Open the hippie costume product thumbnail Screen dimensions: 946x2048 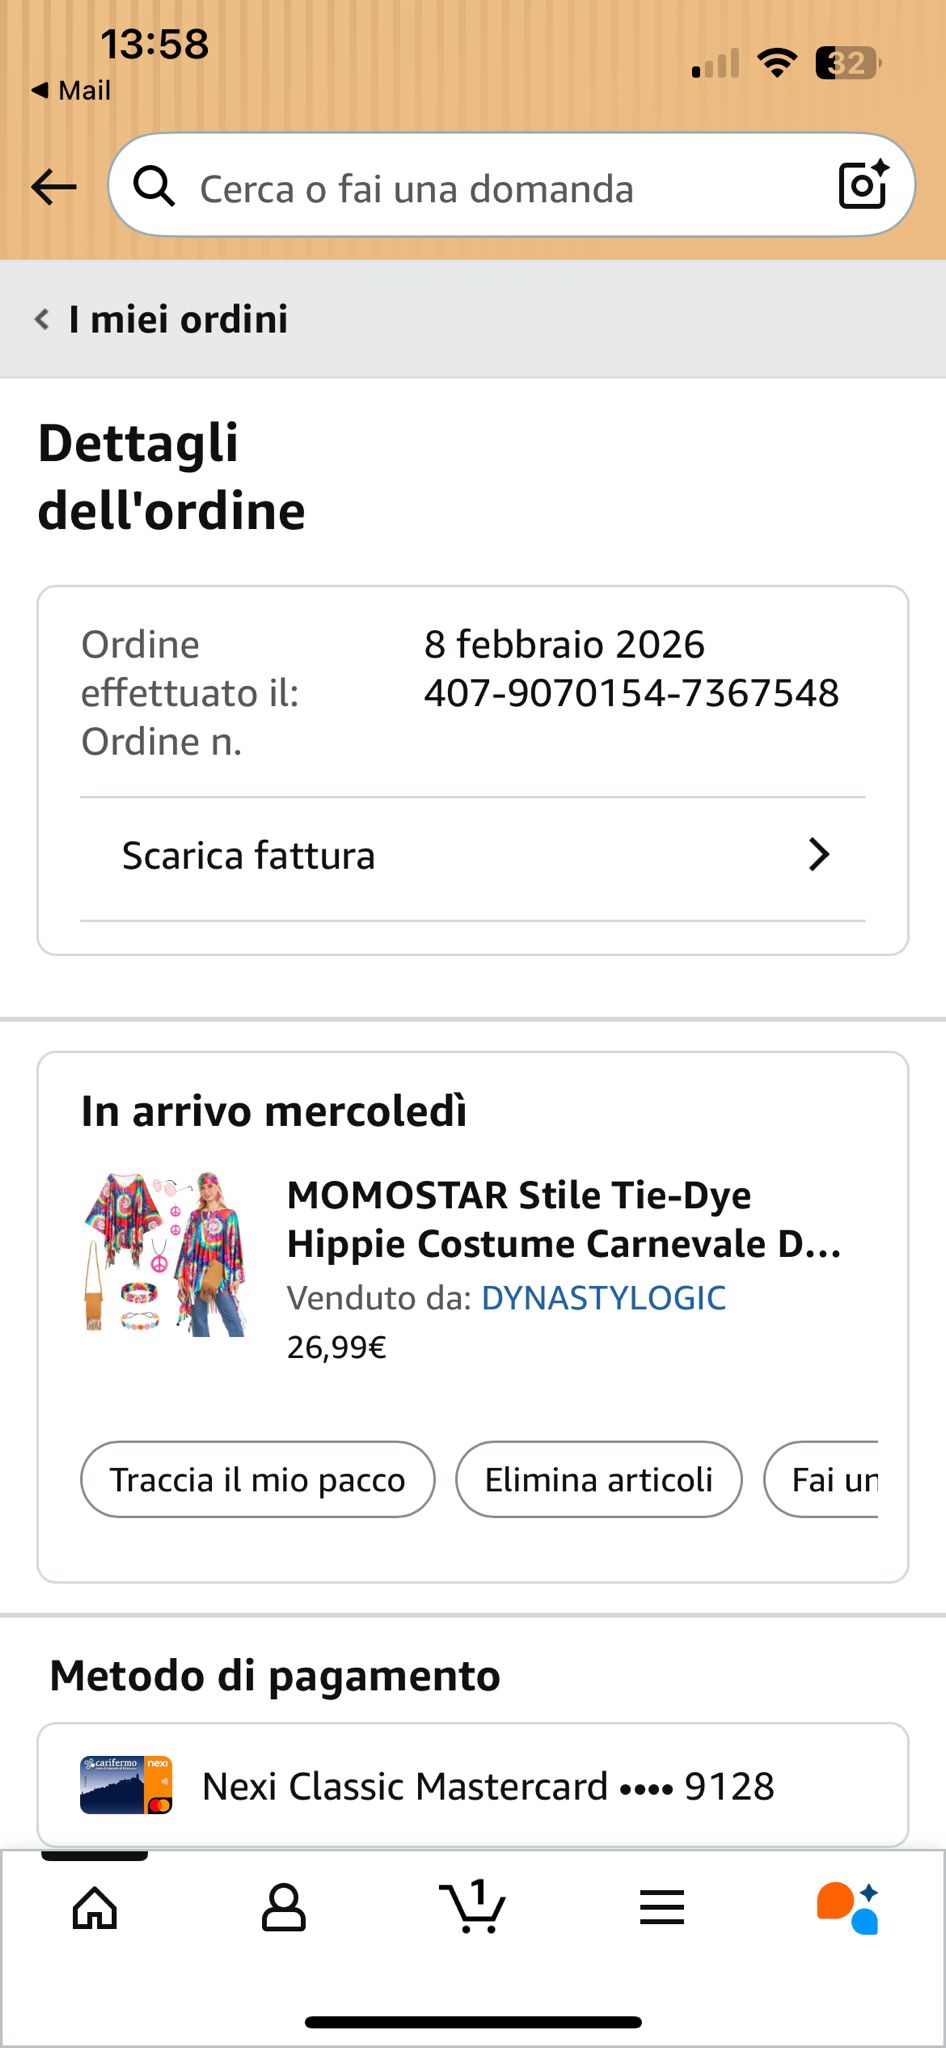[165, 1254]
